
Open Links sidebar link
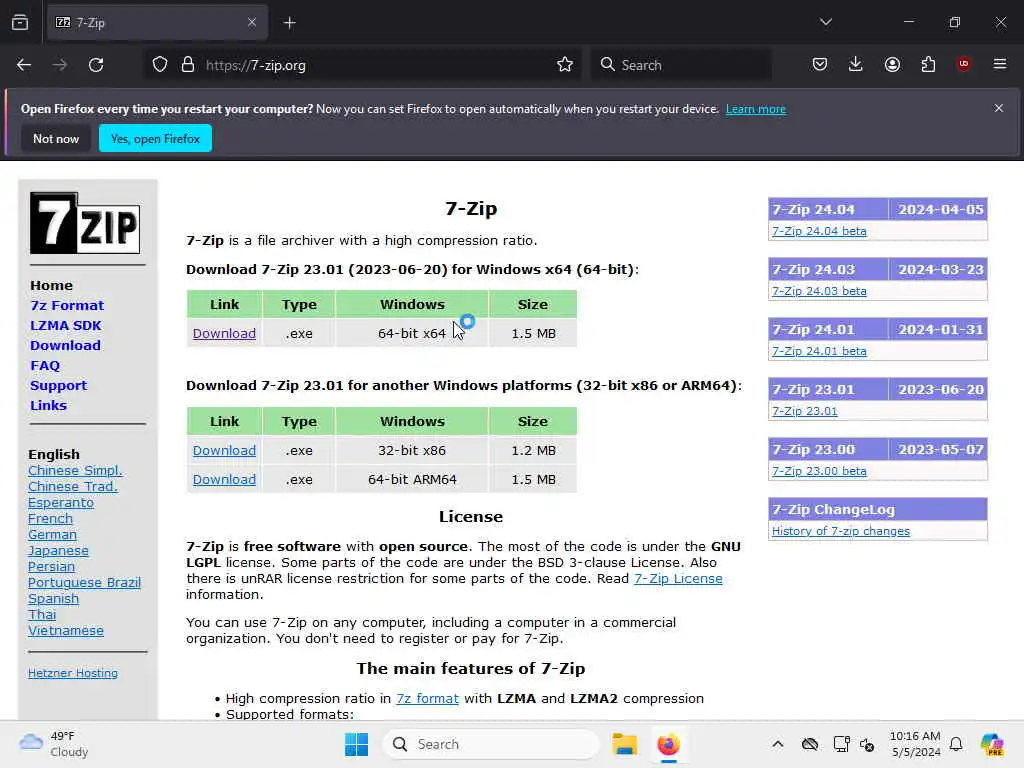(x=48, y=406)
